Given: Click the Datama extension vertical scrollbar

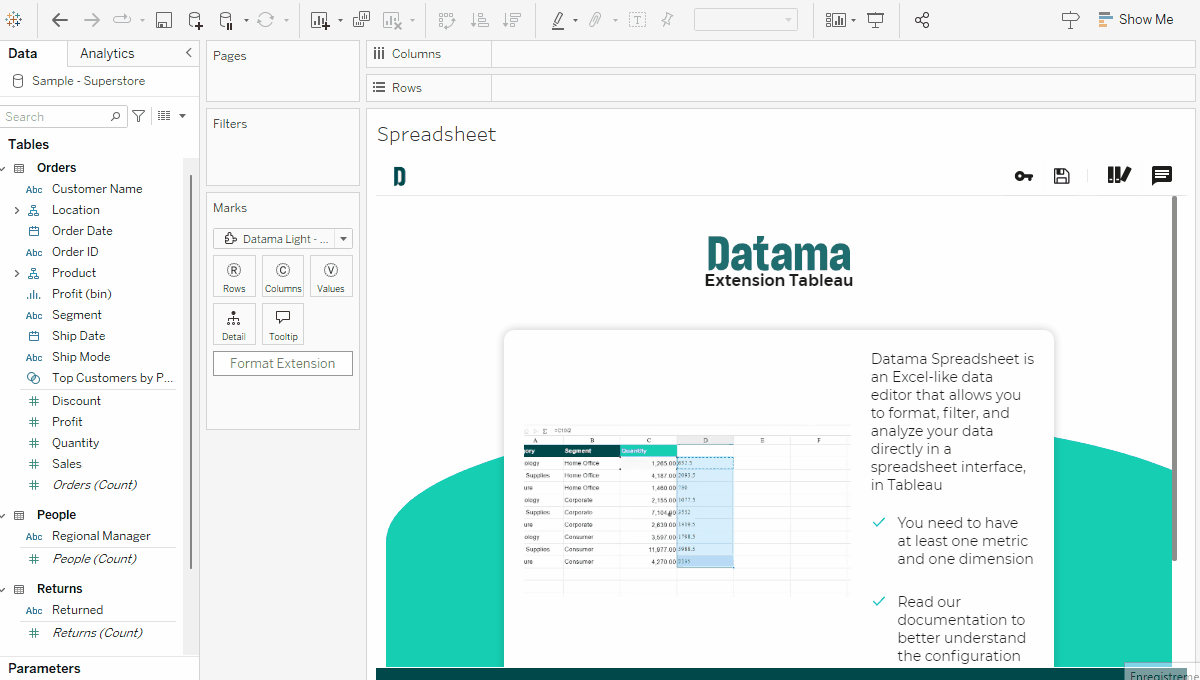Looking at the screenshot, I should tap(1174, 430).
